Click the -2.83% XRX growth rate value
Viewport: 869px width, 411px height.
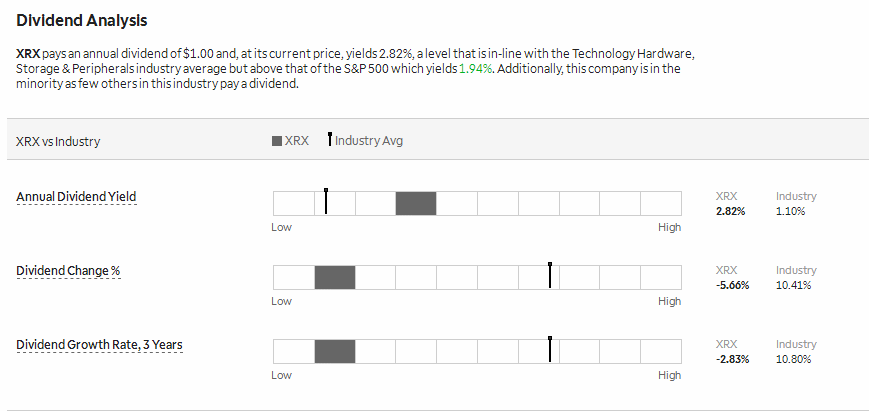(732, 359)
